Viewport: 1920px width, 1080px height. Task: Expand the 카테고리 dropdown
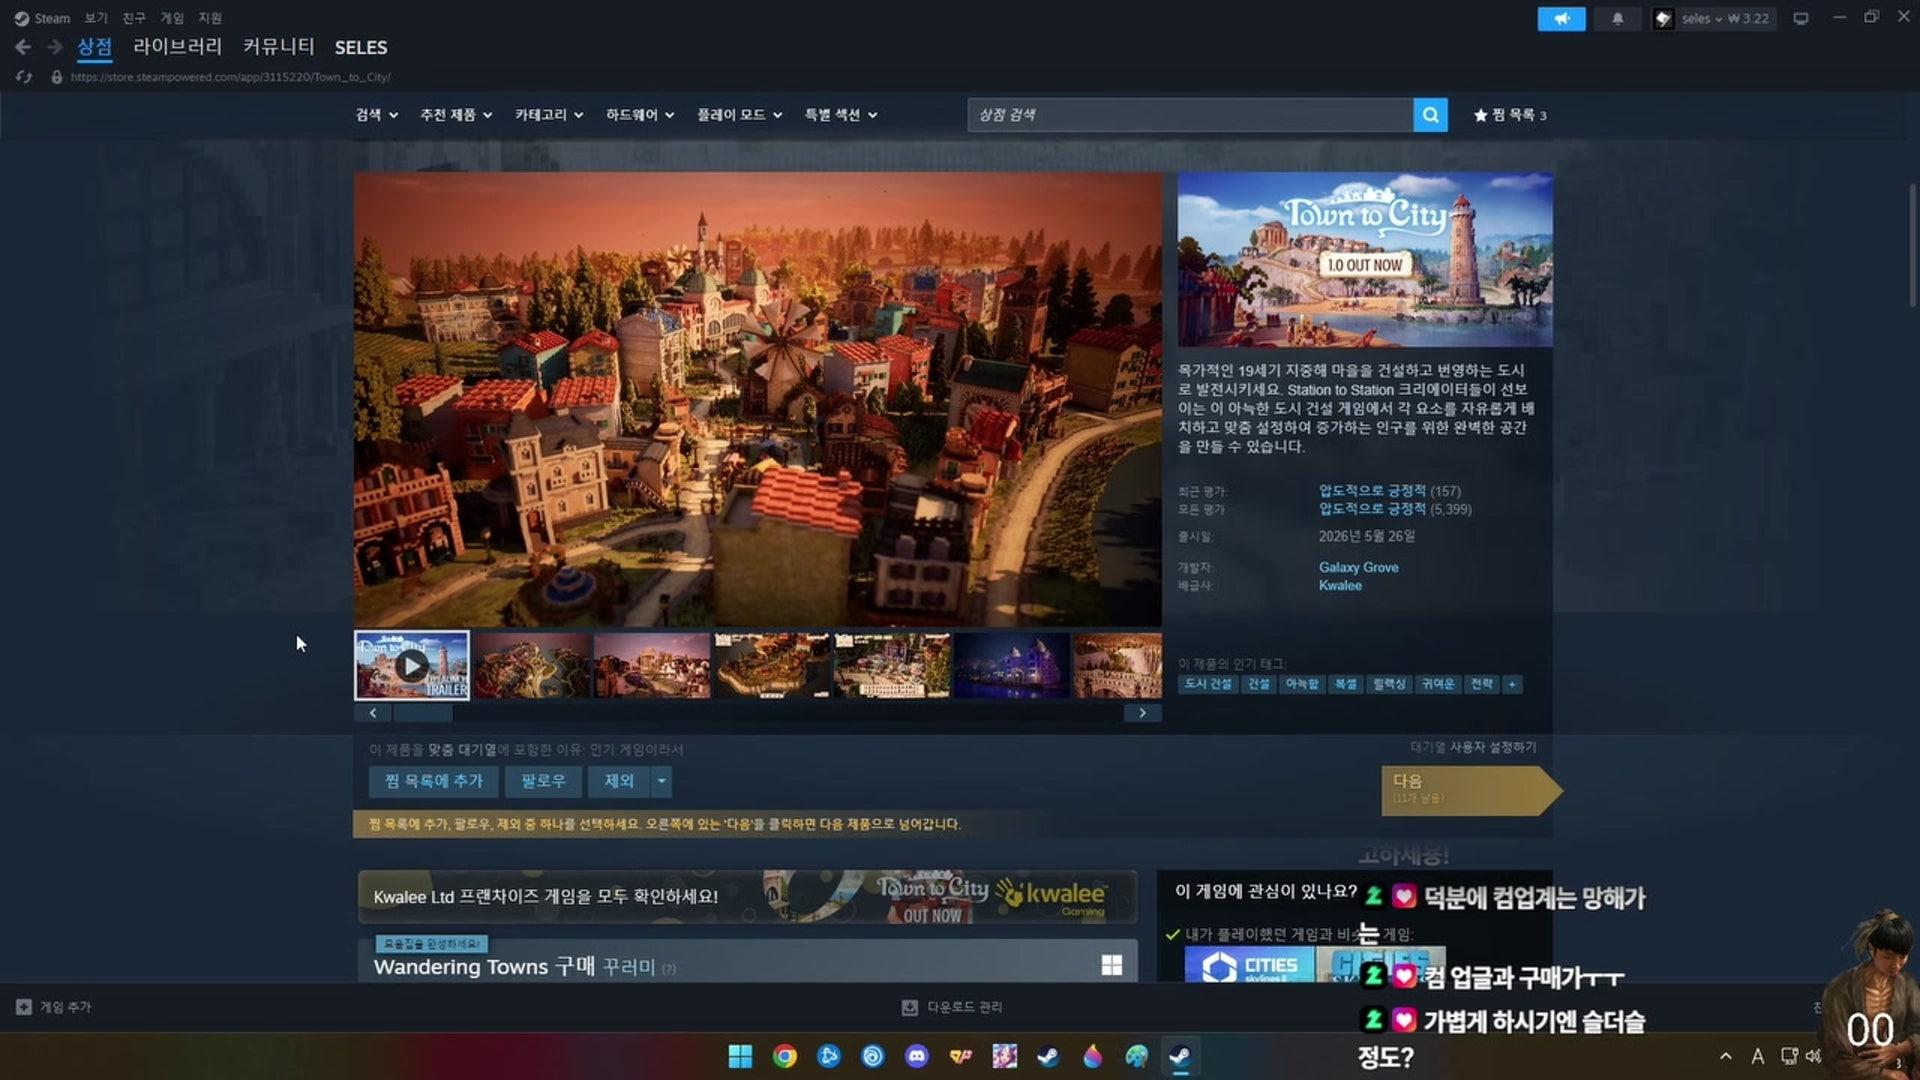pyautogui.click(x=549, y=115)
